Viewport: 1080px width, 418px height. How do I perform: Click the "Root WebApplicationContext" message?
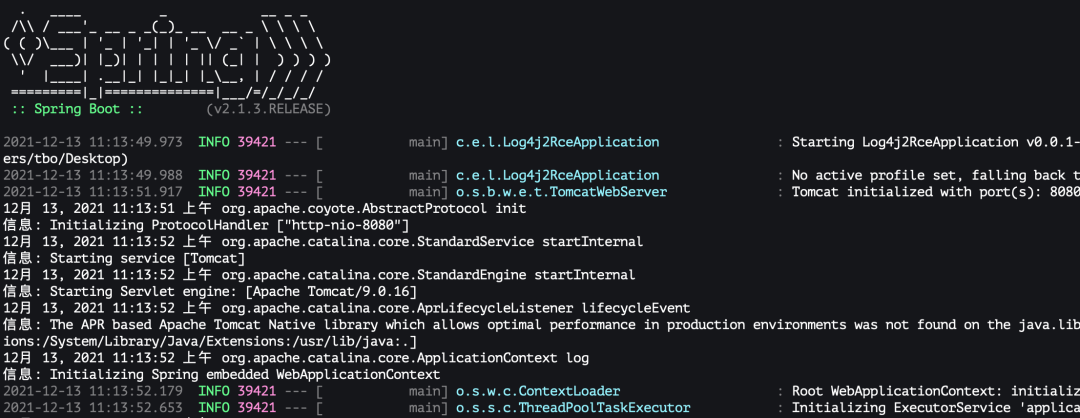pos(935,391)
